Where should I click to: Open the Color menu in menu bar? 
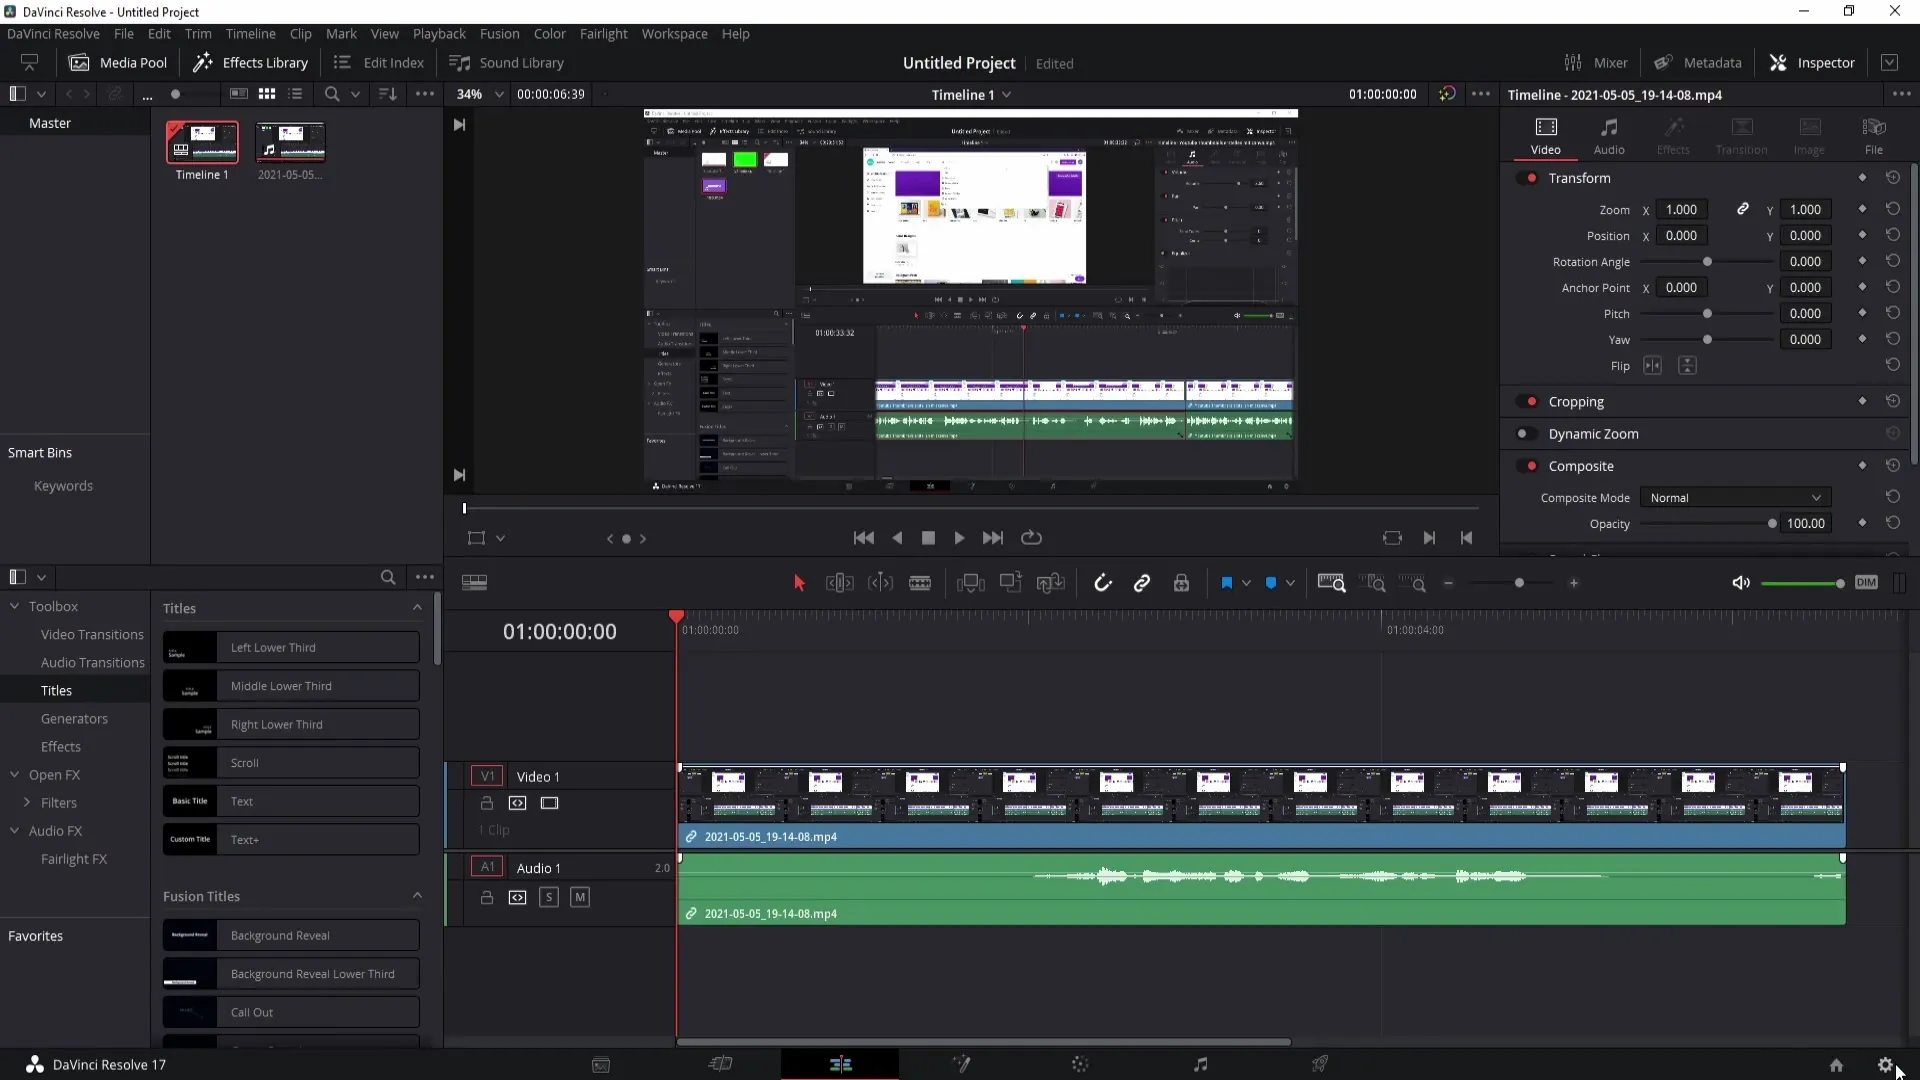(x=549, y=33)
